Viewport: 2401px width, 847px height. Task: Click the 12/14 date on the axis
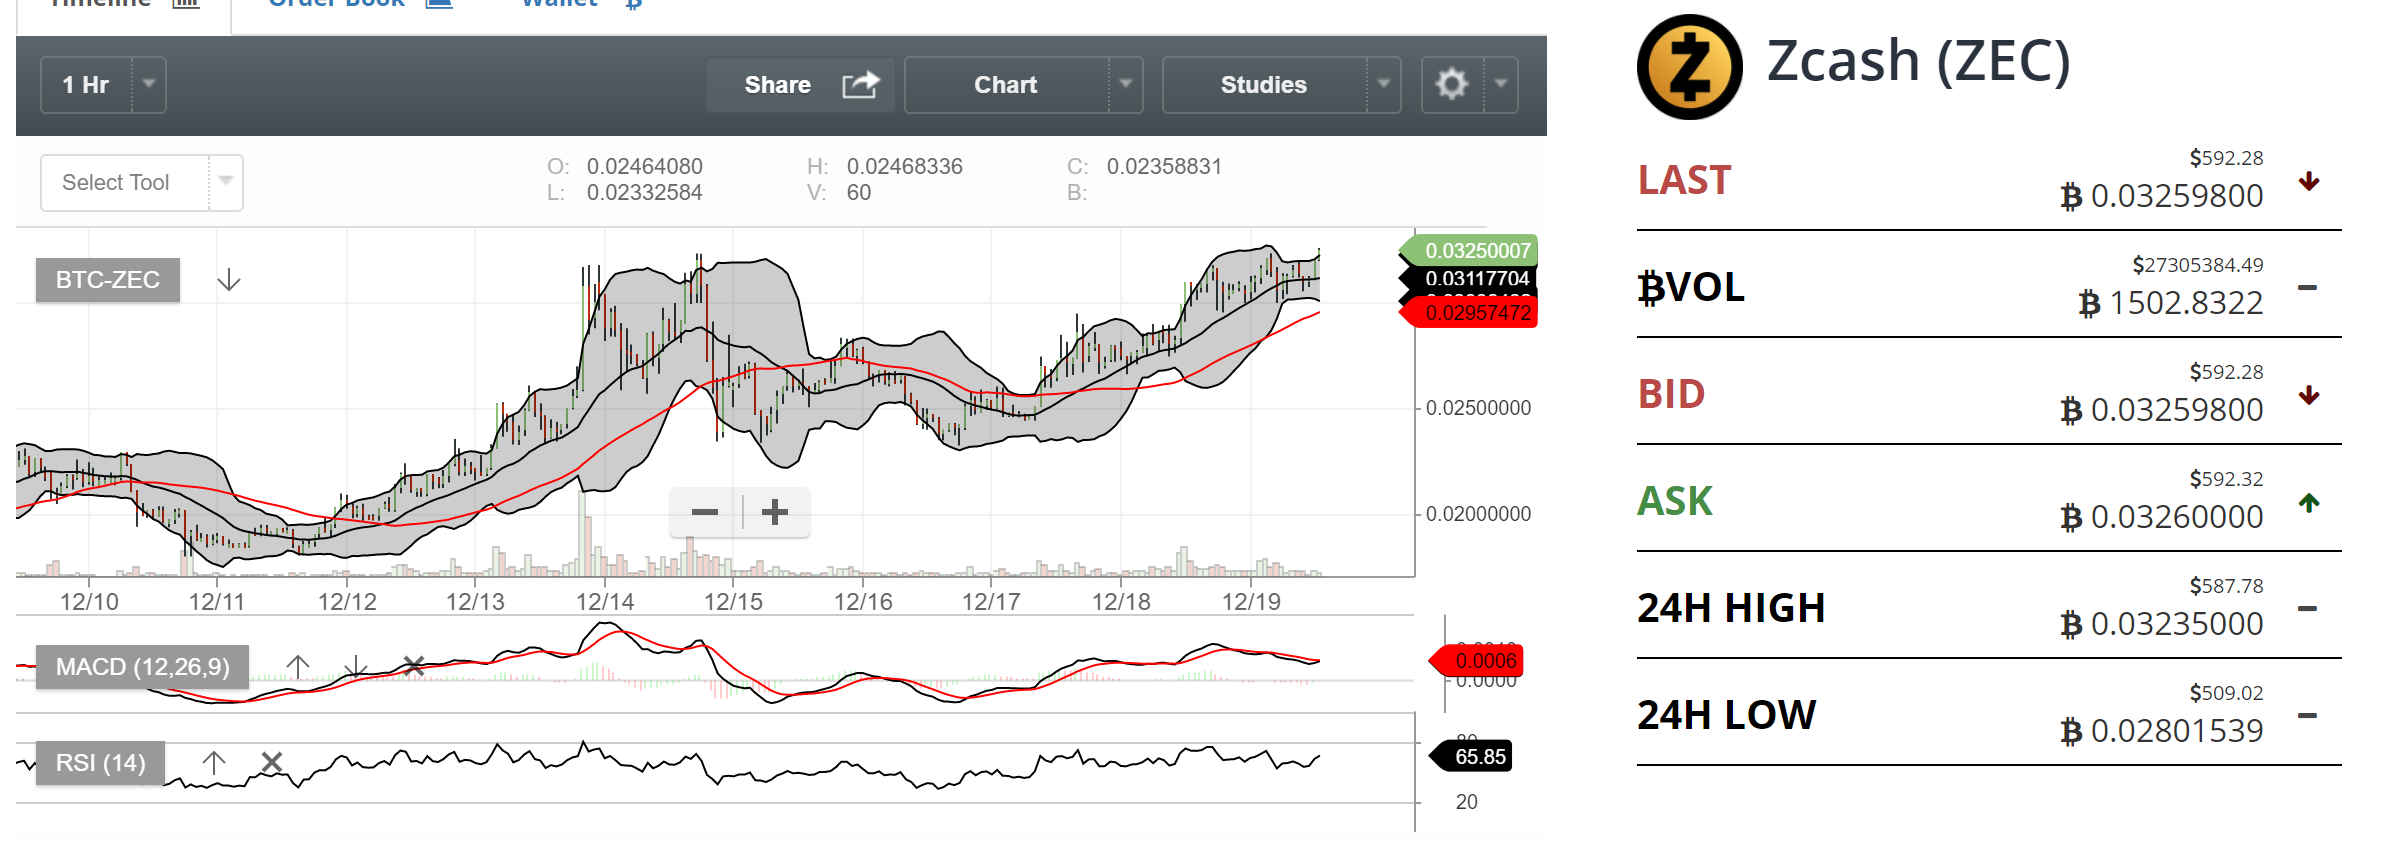point(605,602)
